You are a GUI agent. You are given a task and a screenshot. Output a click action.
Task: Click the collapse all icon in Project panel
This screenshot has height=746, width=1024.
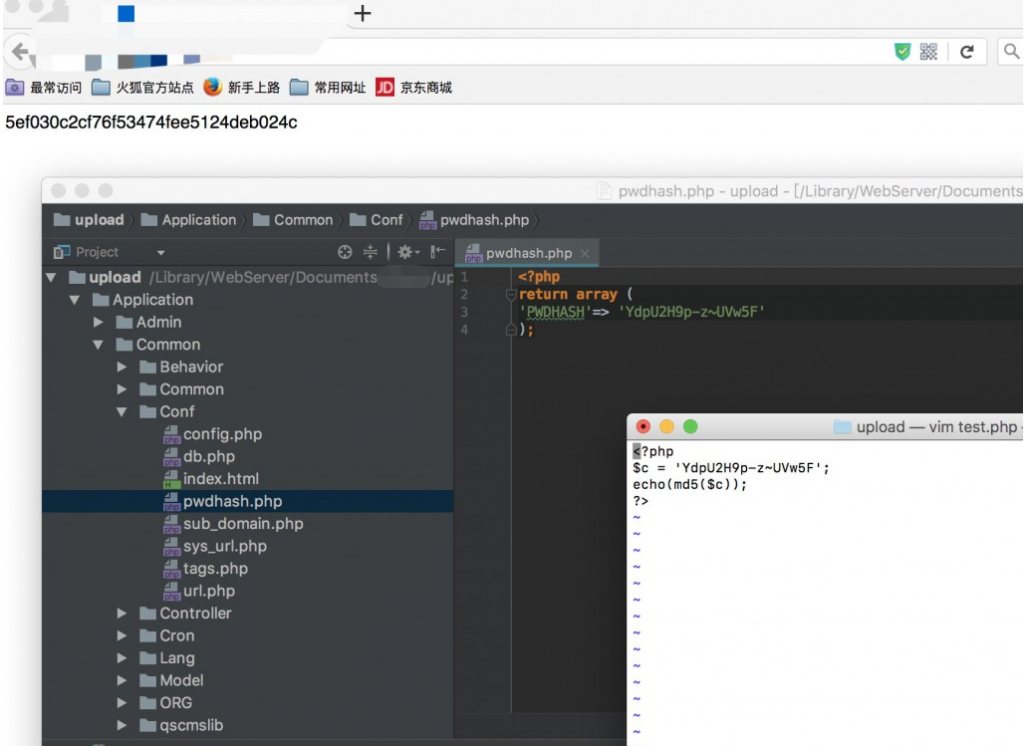[x=370, y=252]
